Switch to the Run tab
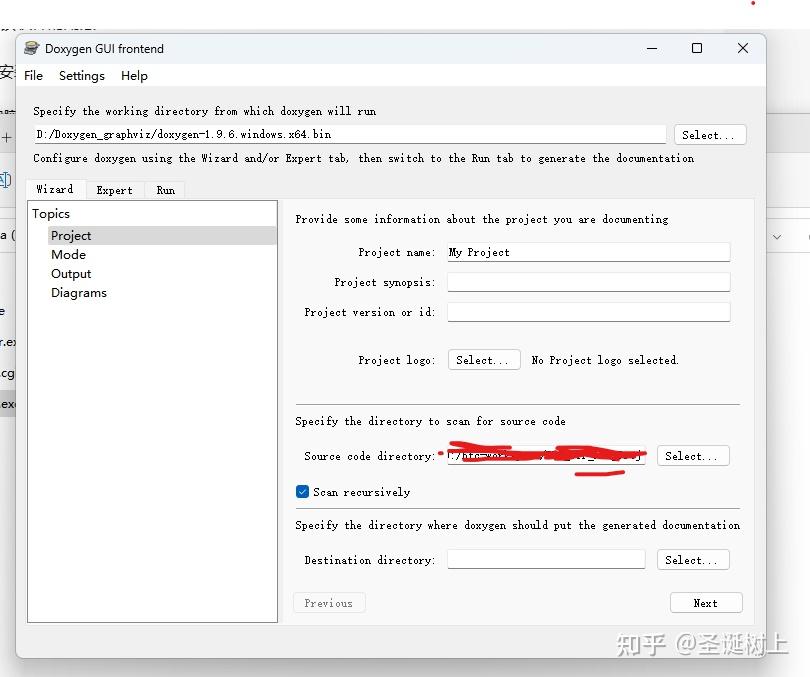 [x=165, y=190]
